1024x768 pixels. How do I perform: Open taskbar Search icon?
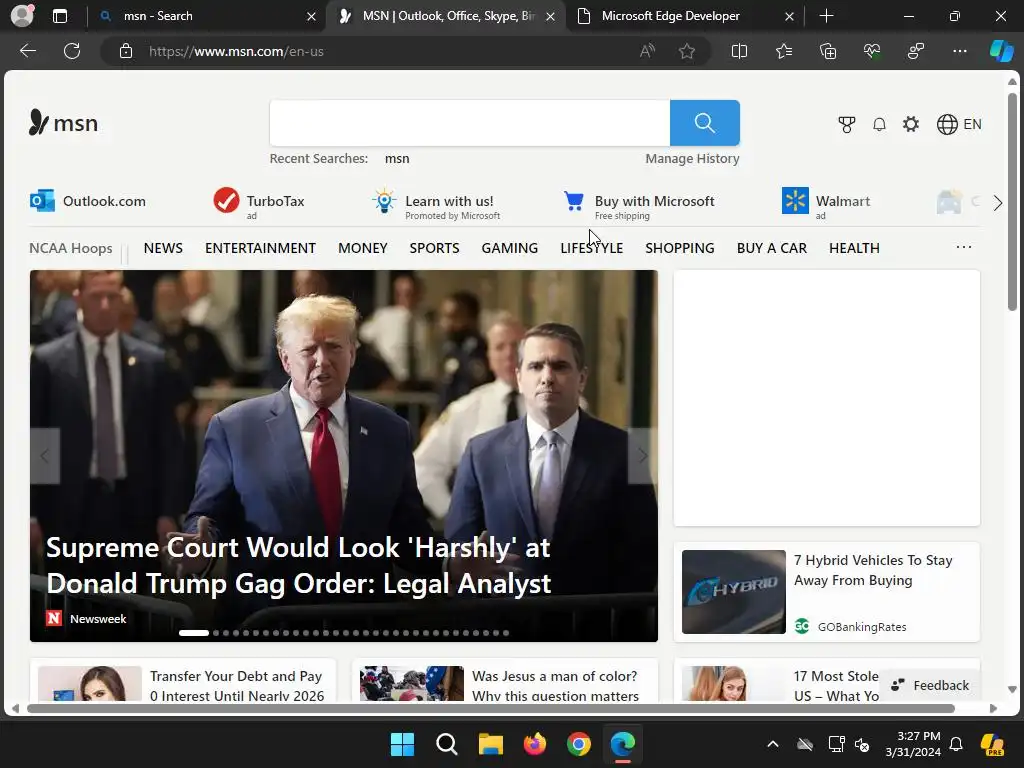[x=447, y=744]
